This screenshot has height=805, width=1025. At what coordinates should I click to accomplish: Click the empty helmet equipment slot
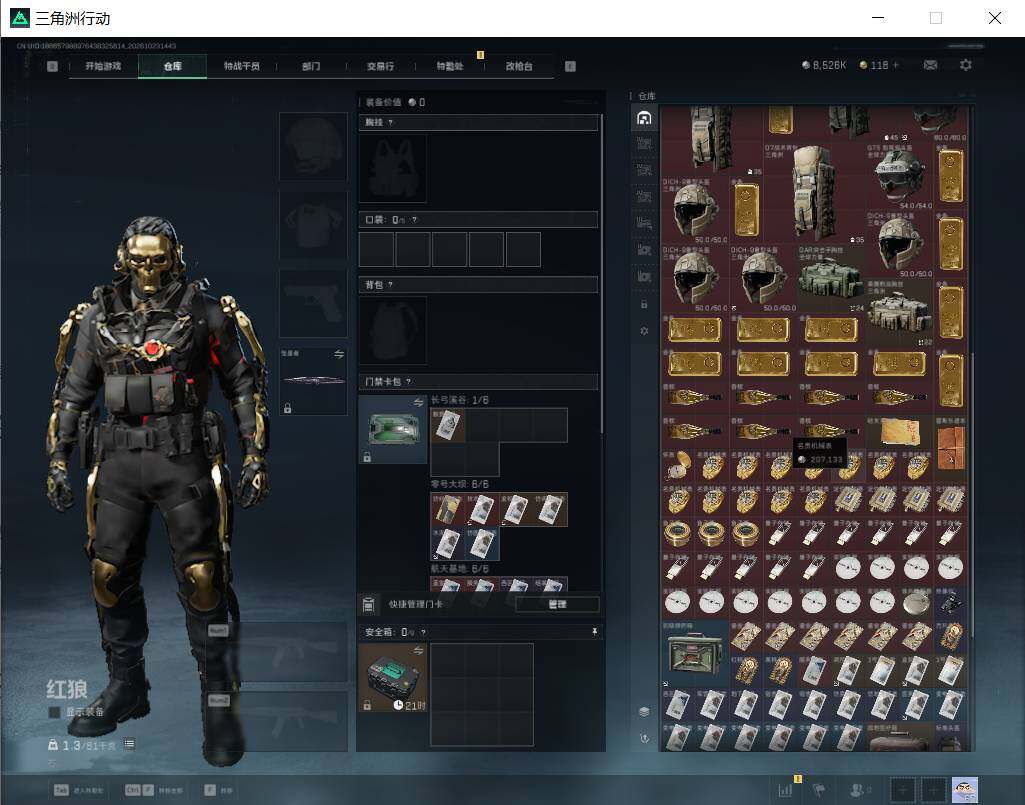313,146
